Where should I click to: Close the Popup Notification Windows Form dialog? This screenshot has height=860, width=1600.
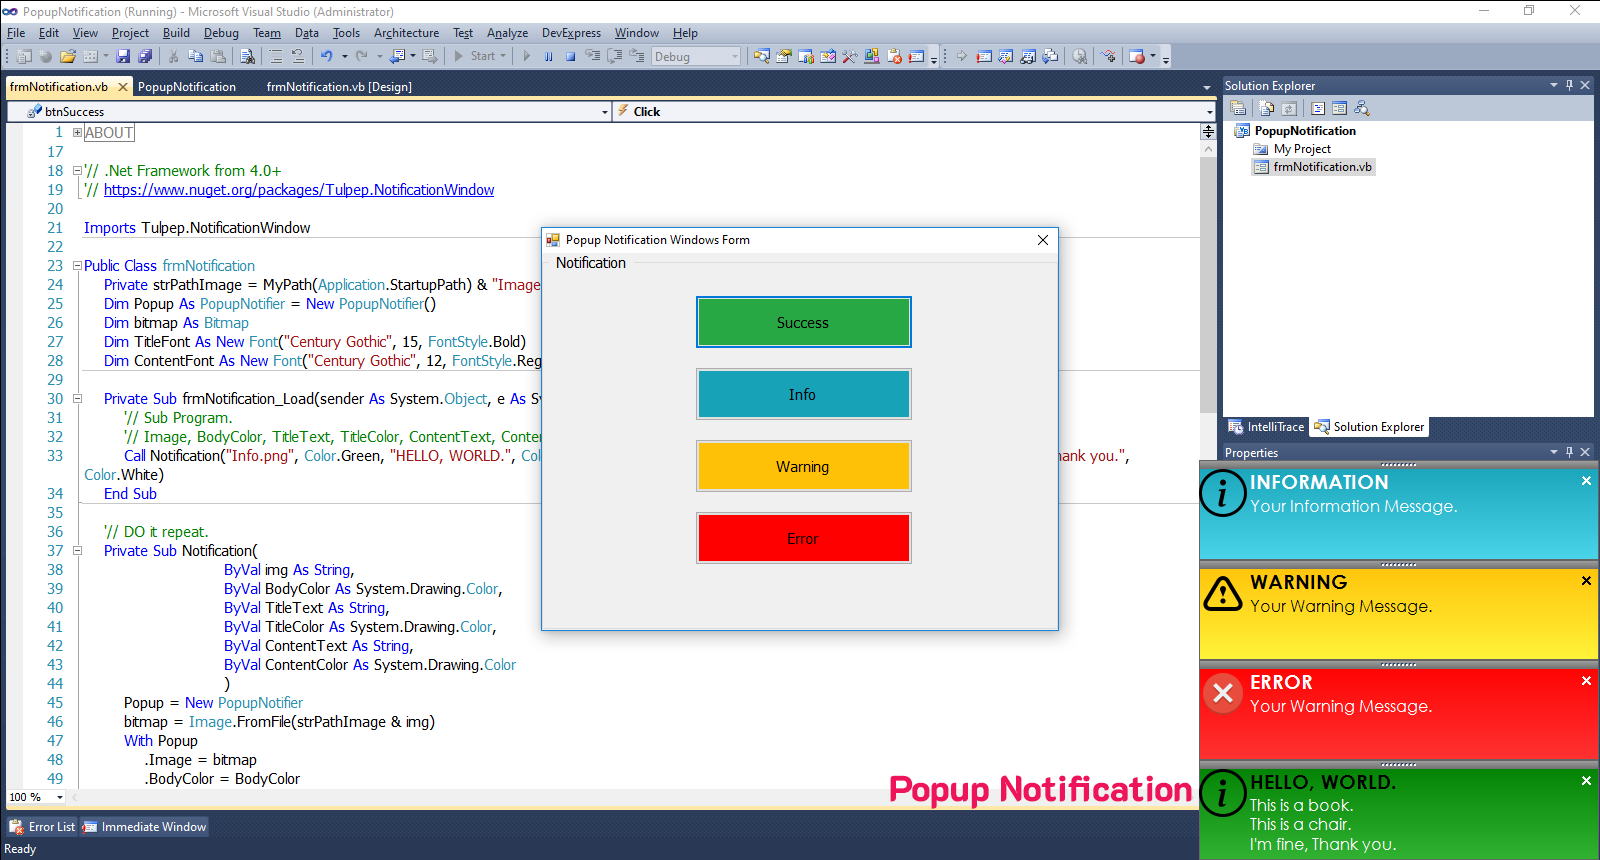[x=1043, y=240]
